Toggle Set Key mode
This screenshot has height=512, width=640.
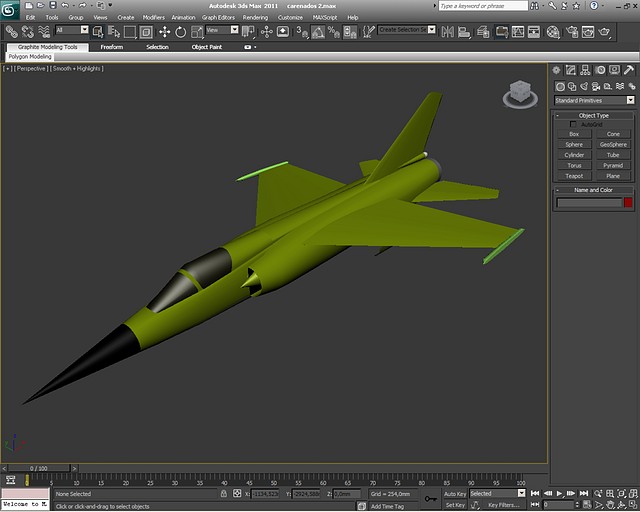(455, 505)
